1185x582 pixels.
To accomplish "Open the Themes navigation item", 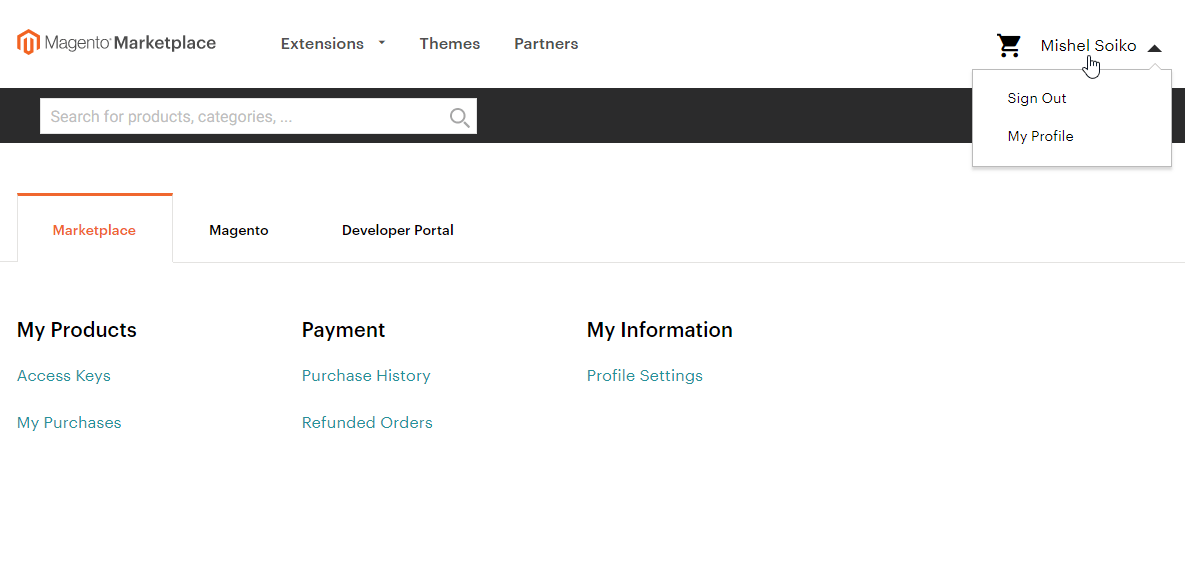I will (x=450, y=44).
